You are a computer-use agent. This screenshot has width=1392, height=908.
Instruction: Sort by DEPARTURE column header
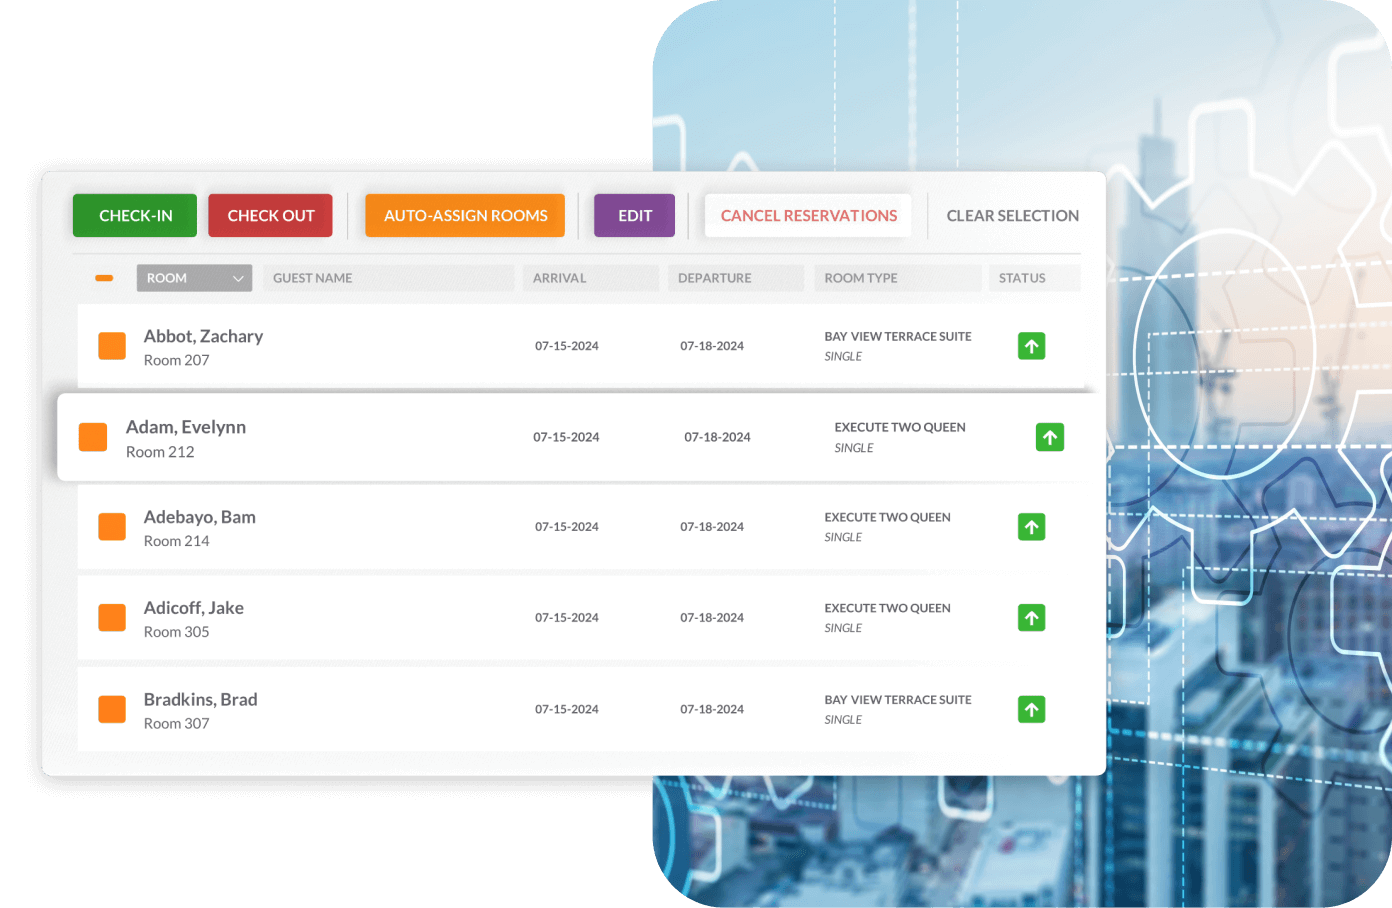pyautogui.click(x=735, y=278)
